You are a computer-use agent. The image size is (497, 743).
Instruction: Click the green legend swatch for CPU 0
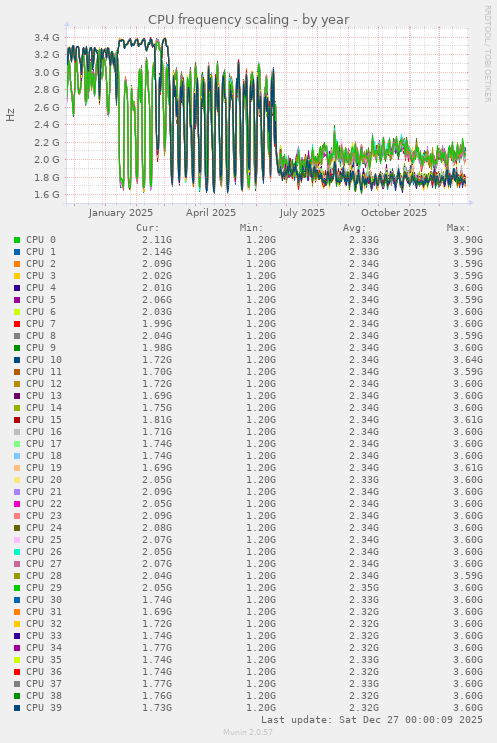click(x=17, y=240)
